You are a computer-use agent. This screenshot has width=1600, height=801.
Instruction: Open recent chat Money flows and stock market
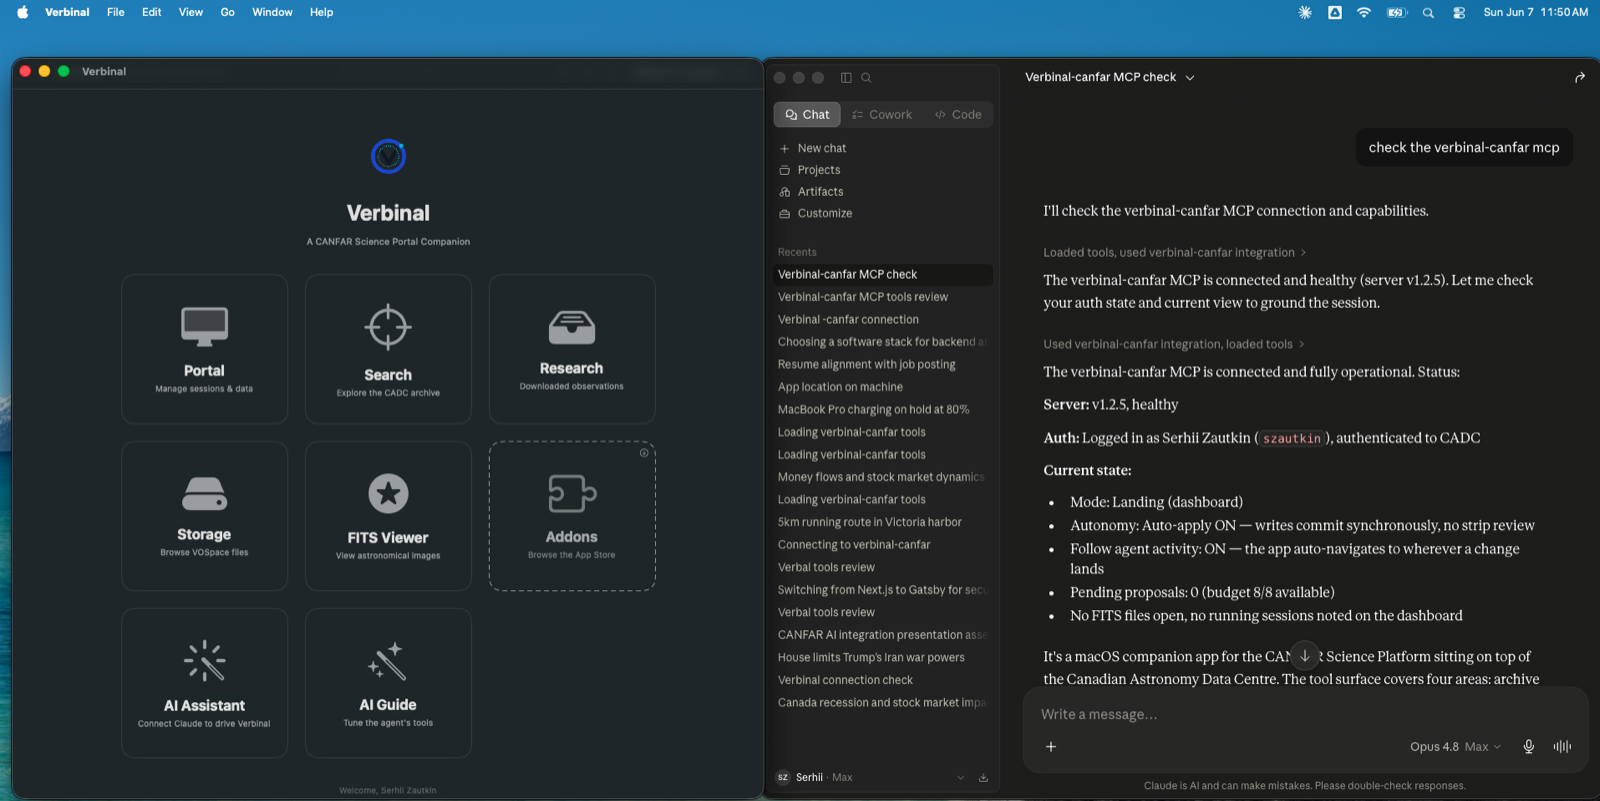coord(883,477)
